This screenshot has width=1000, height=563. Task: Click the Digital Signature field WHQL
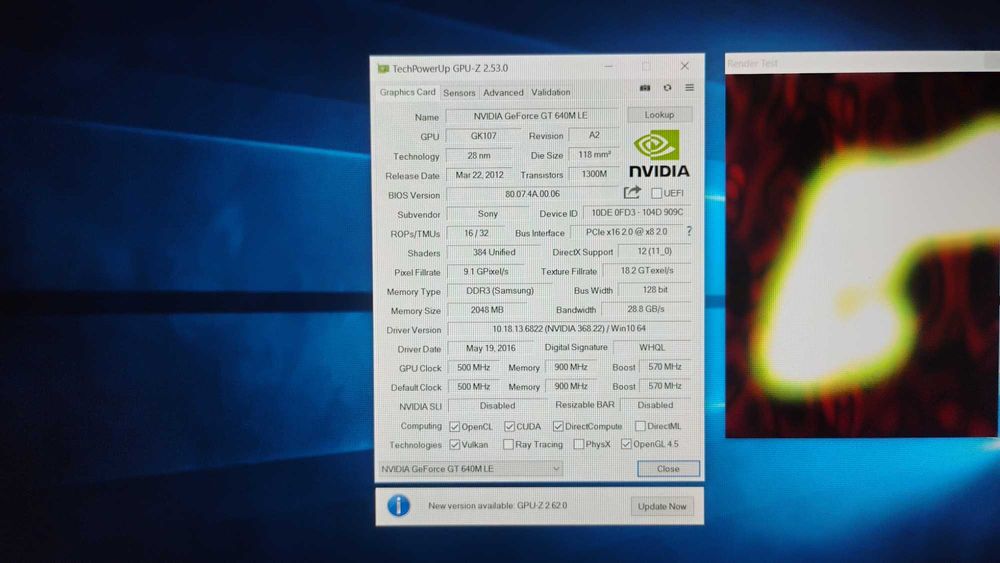click(x=652, y=347)
